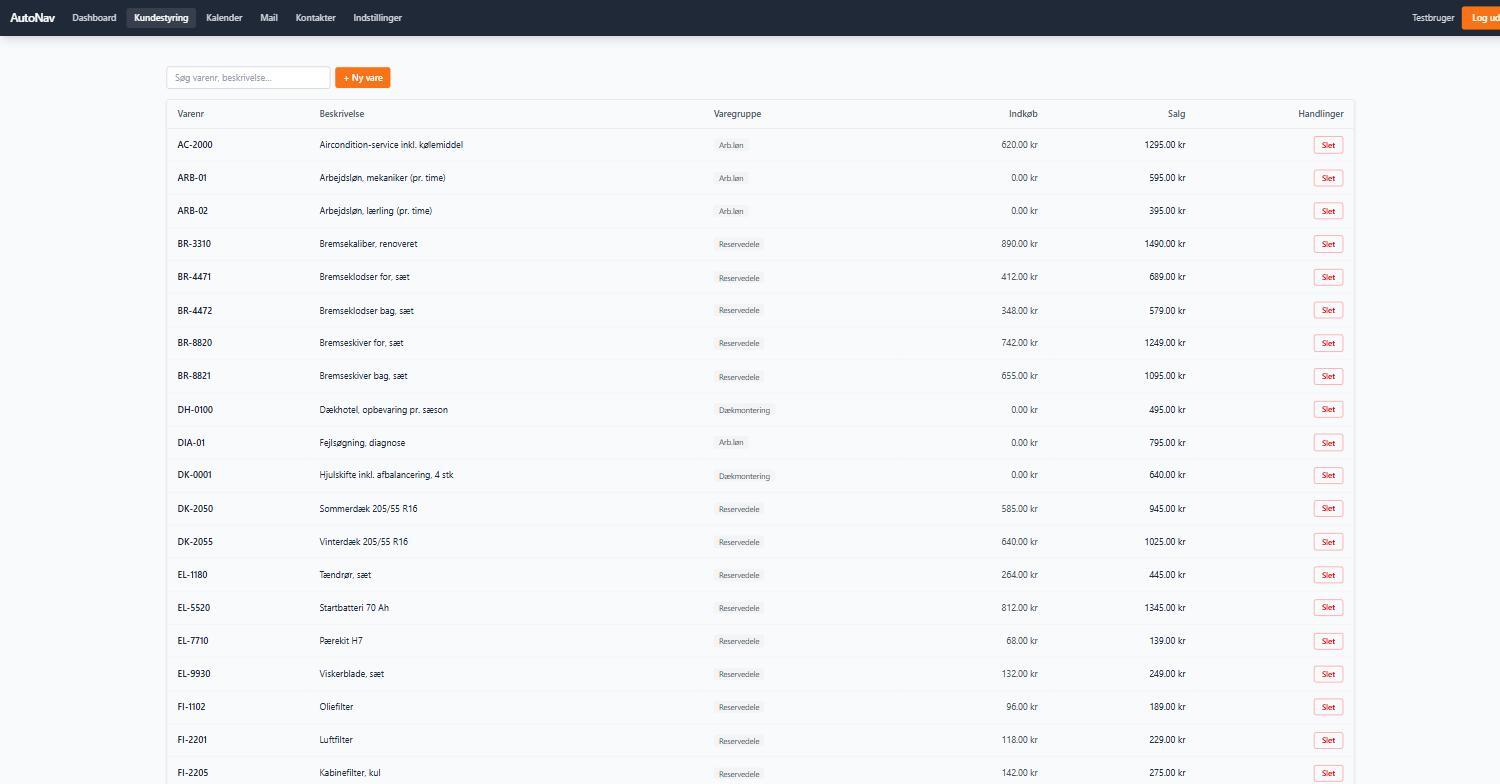The height and width of the screenshot is (784, 1500).
Task: Click the 890.00 kr purchase price
Action: tap(1019, 244)
